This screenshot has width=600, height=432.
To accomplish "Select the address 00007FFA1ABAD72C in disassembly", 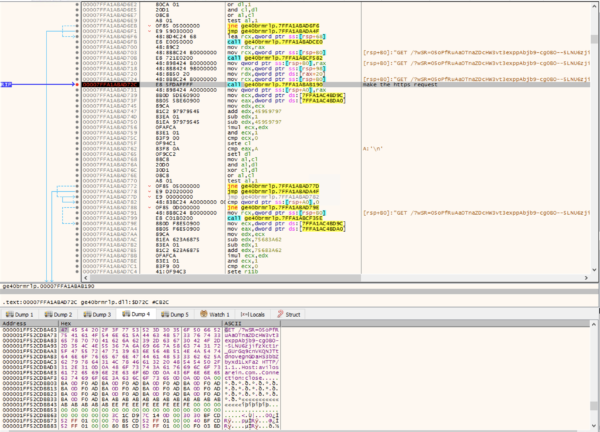I will tap(111, 85).
